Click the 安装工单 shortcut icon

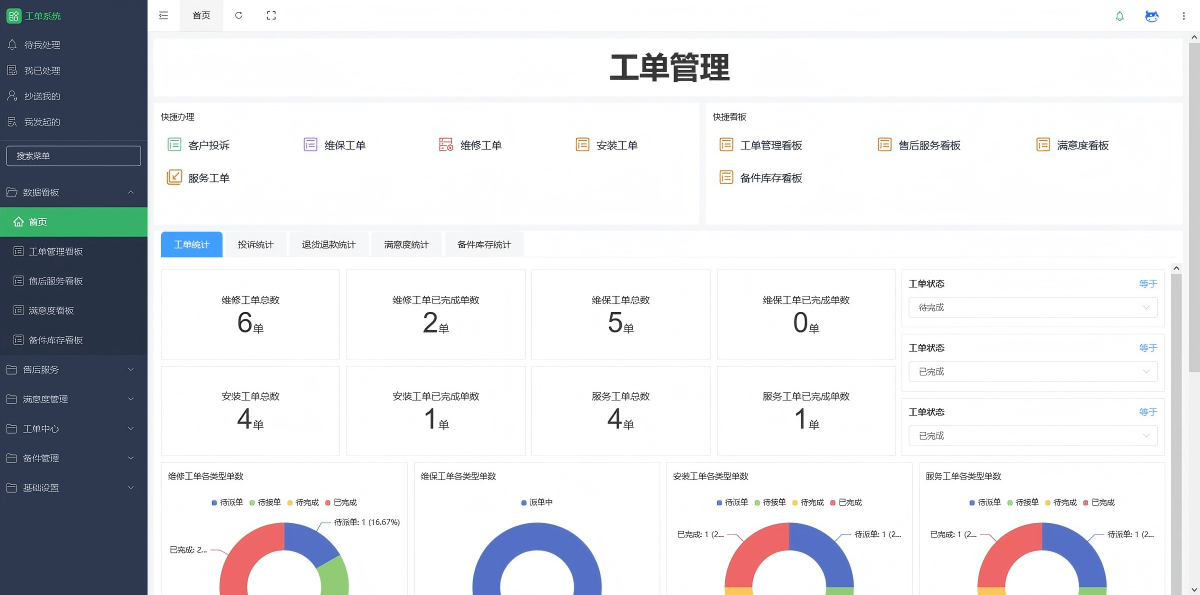(x=582, y=145)
